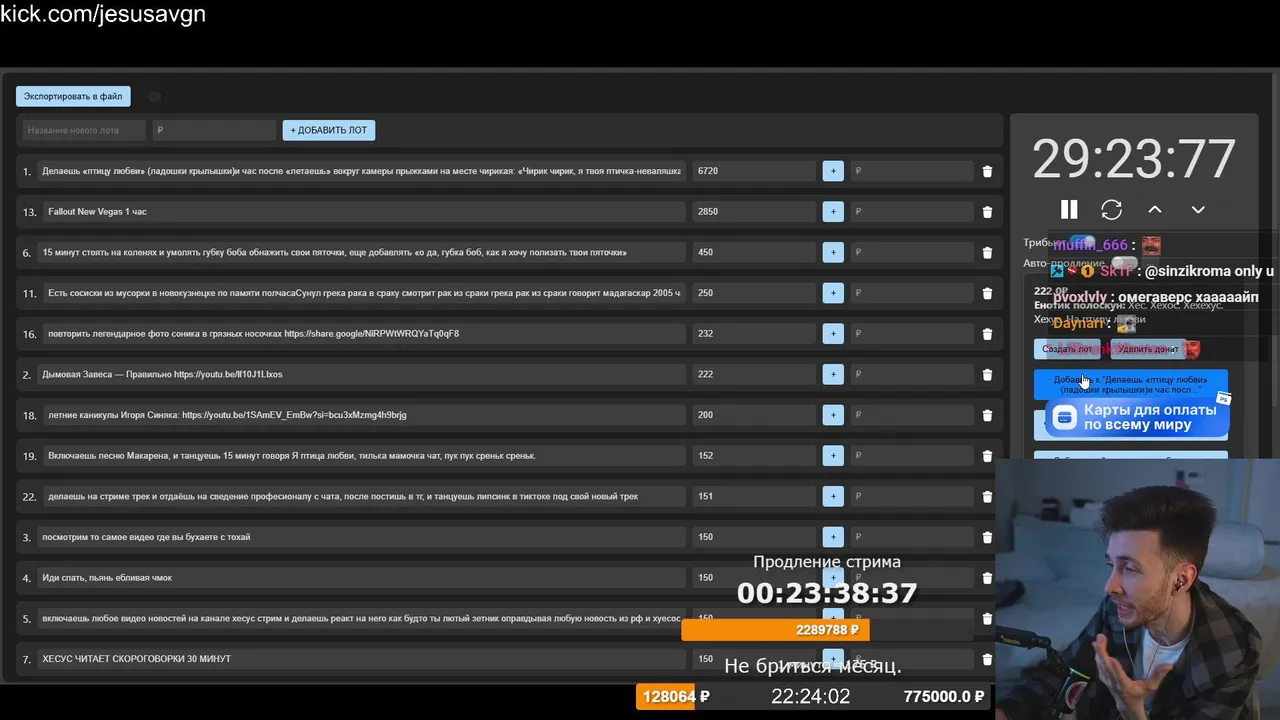Edit lot name Иди спать
The image size is (1280, 720).
[361, 578]
